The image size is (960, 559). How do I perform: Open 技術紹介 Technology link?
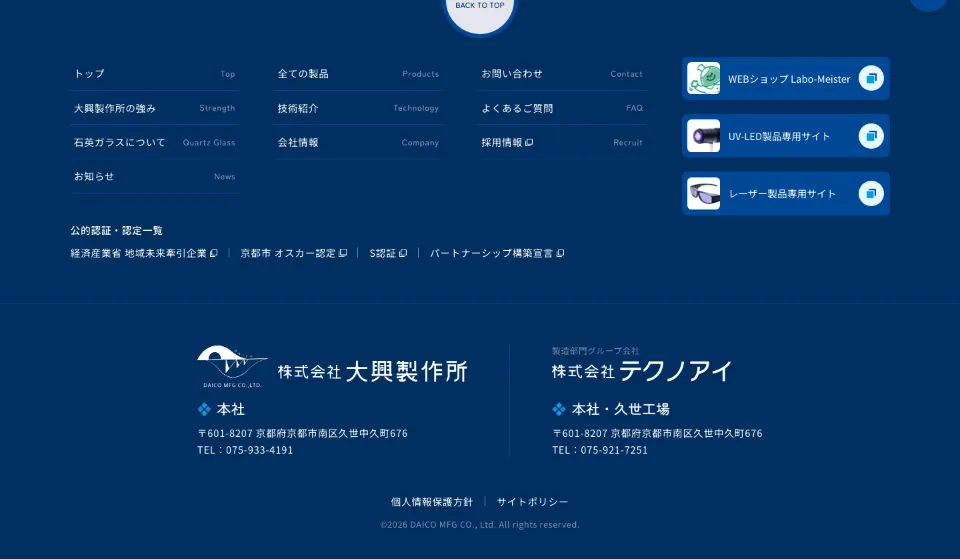358,108
